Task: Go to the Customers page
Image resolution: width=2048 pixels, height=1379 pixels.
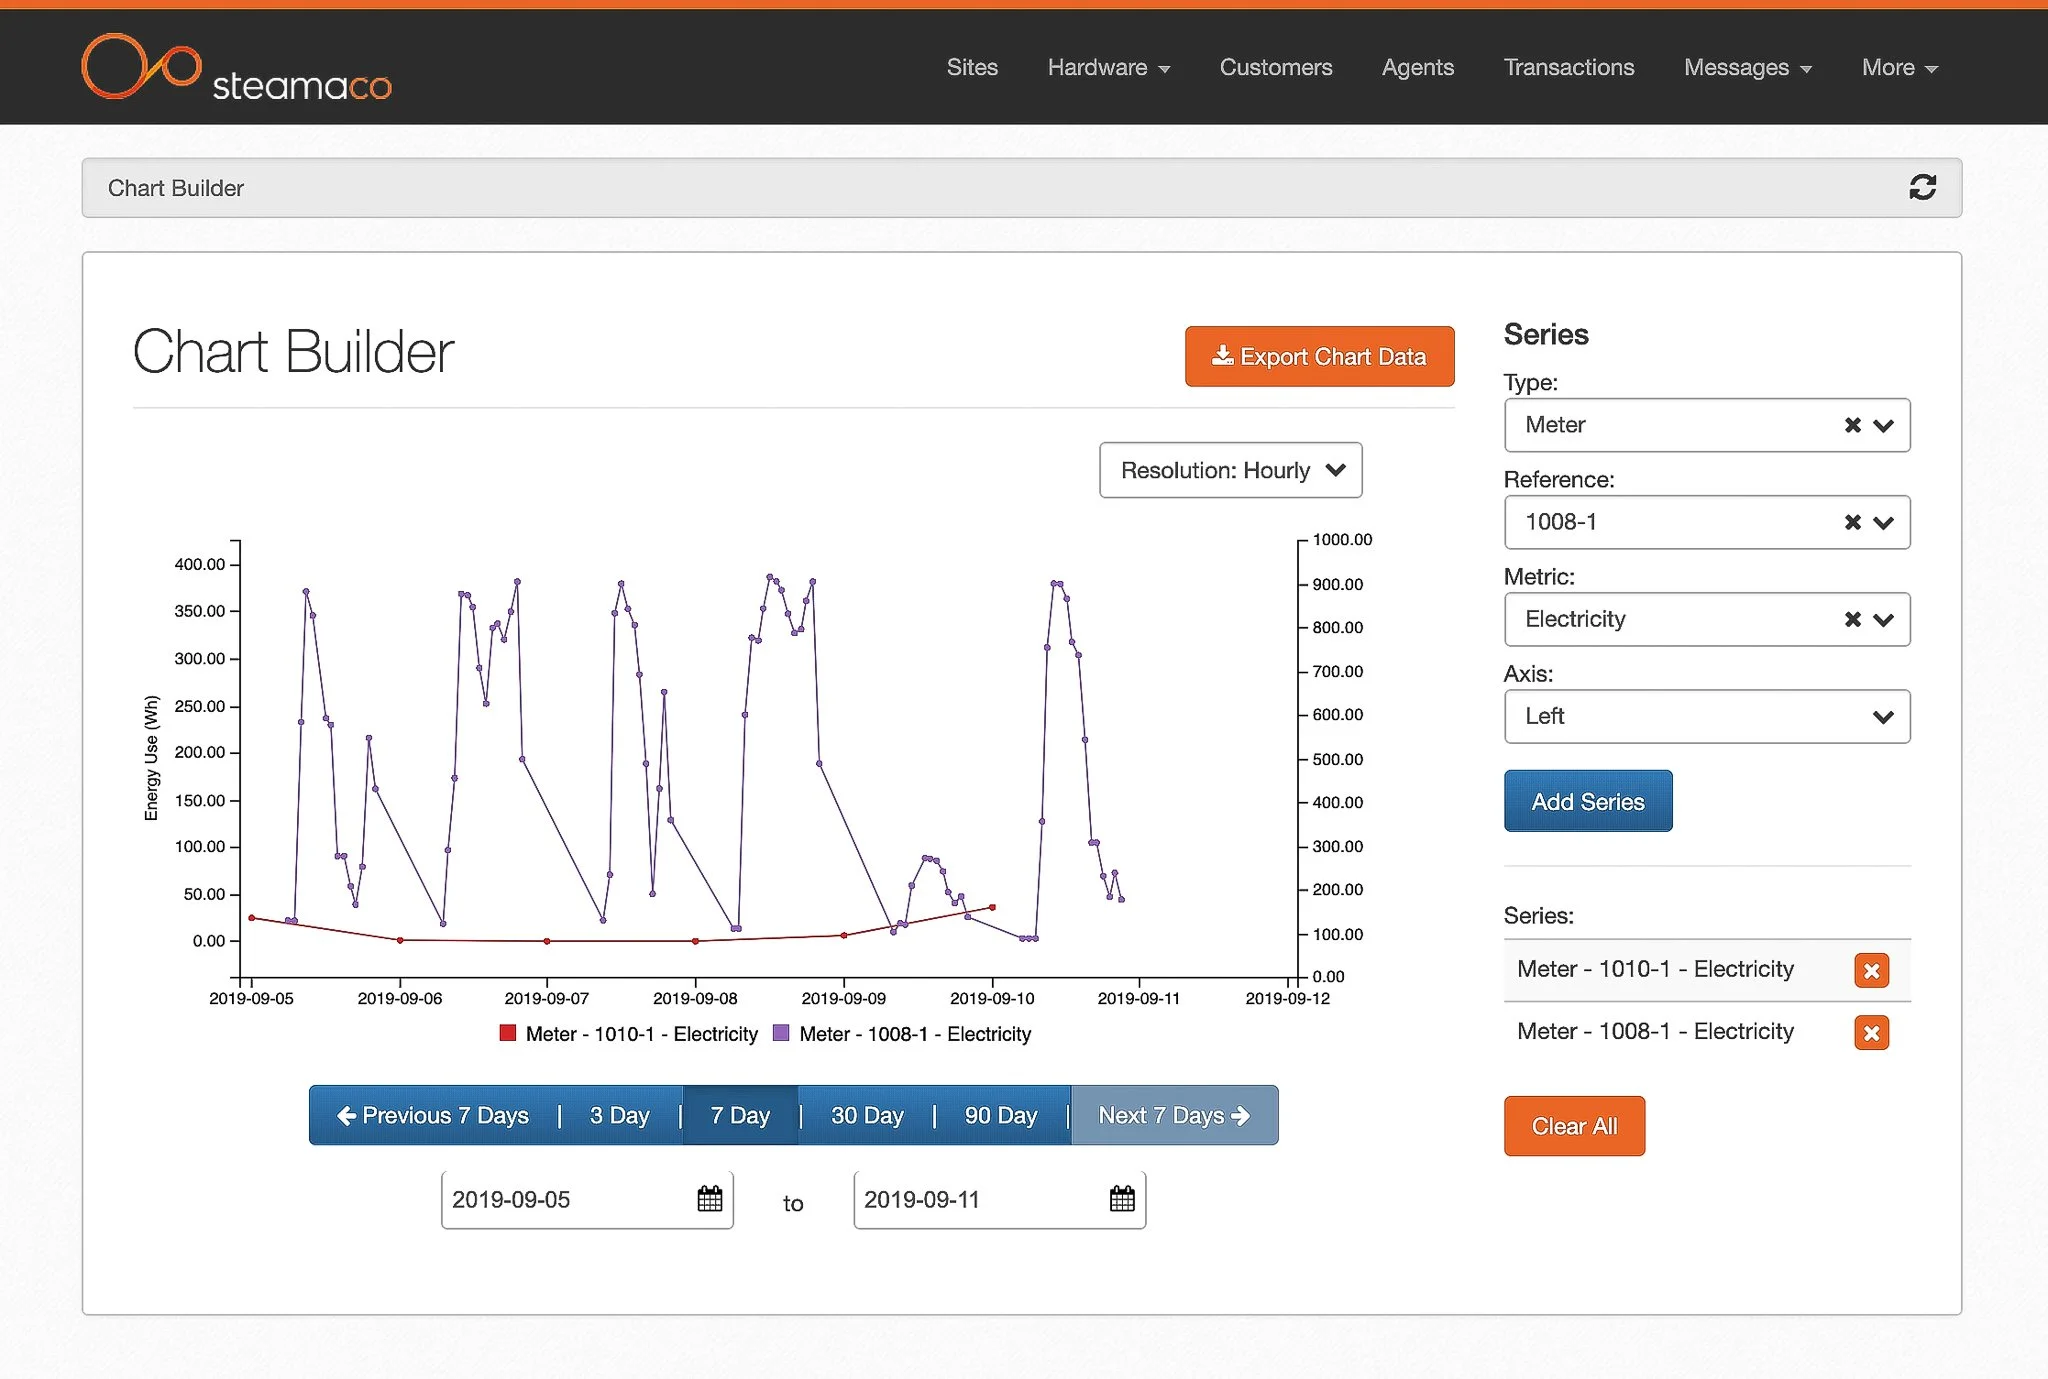Action: pyautogui.click(x=1275, y=68)
